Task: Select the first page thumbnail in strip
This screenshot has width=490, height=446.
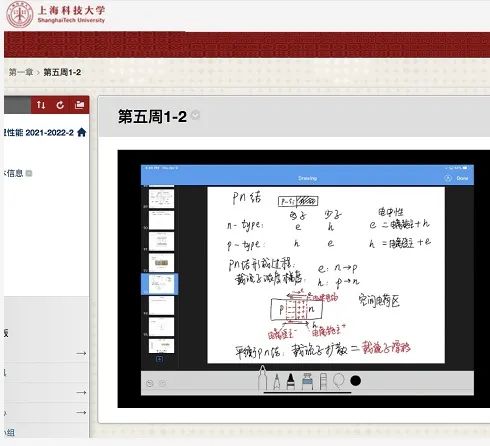Action: point(161,198)
